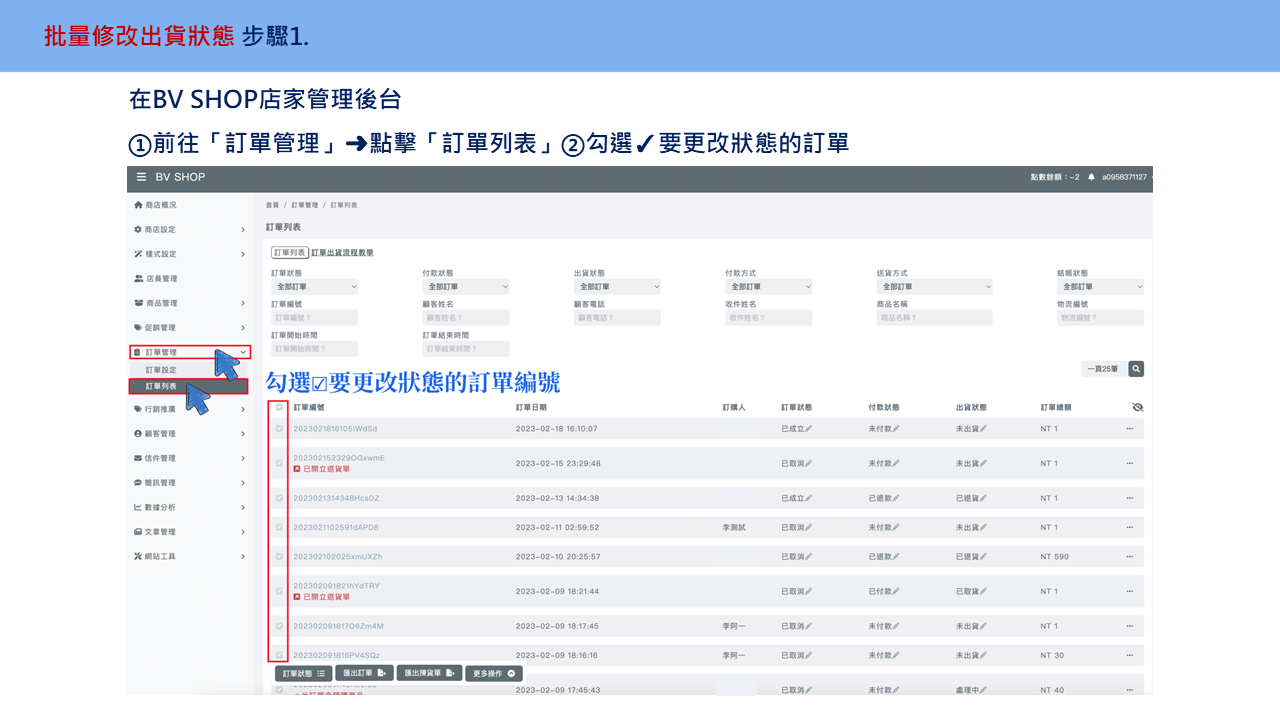
Task: Select 訂單設定 in the sidebar submenu
Action: [x=189, y=370]
